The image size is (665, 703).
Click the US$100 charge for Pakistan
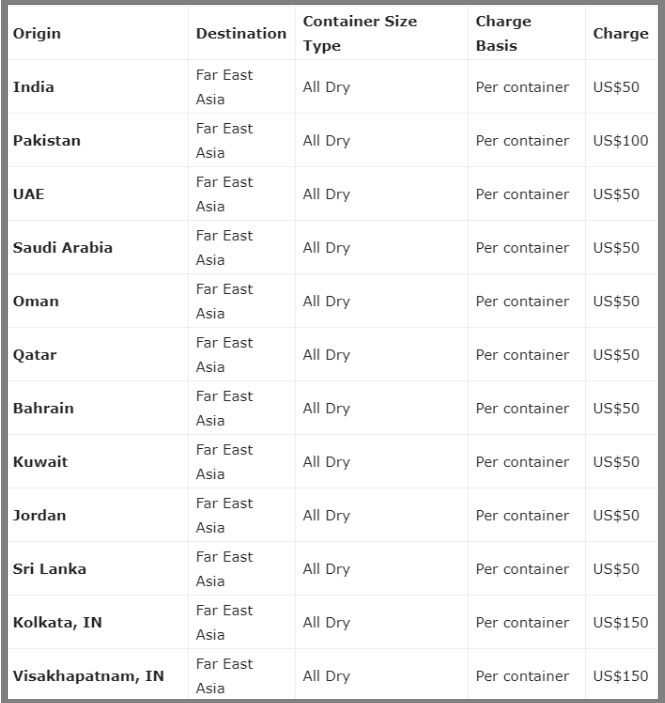(x=620, y=141)
